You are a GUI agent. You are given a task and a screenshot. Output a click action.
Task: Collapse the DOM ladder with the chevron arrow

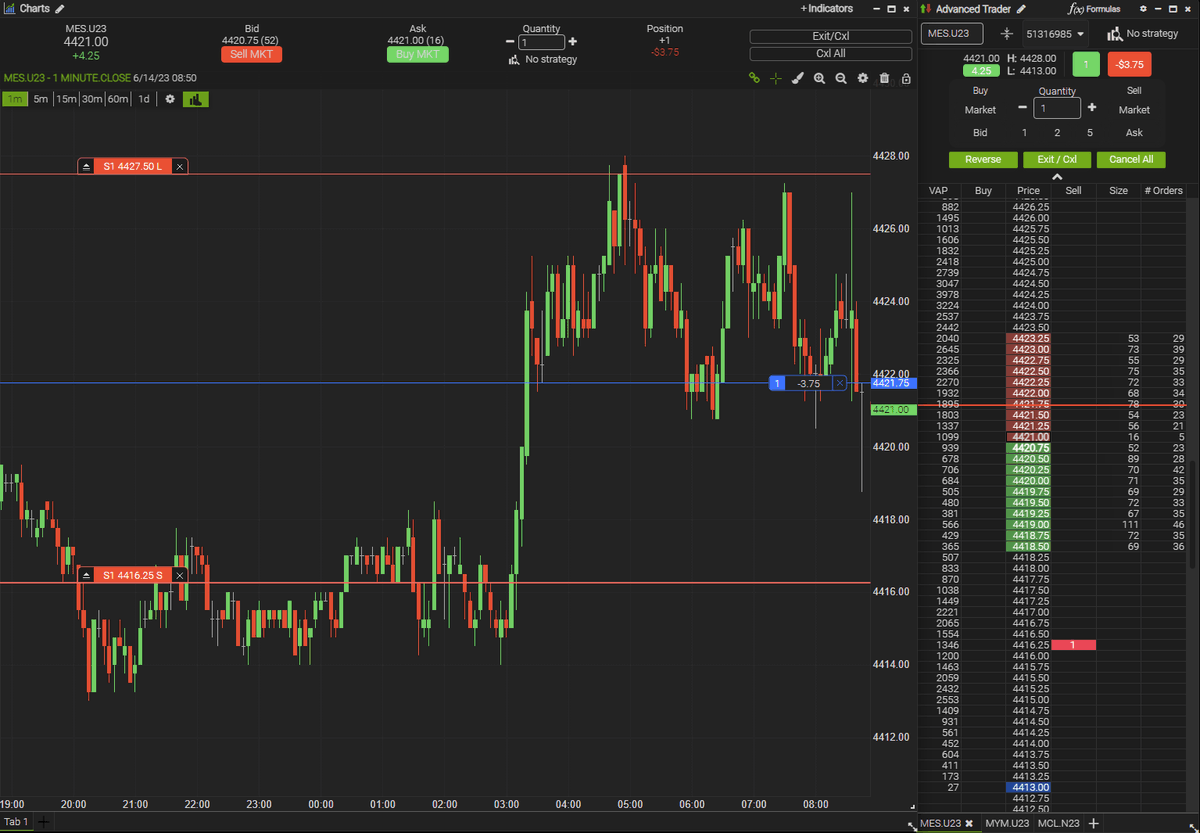(x=1057, y=176)
